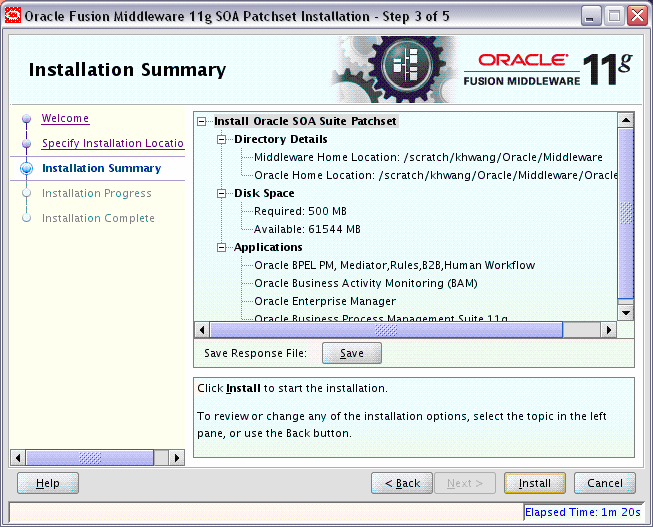Image resolution: width=653 pixels, height=527 pixels.
Task: Open Help for this installer
Action: click(48, 483)
